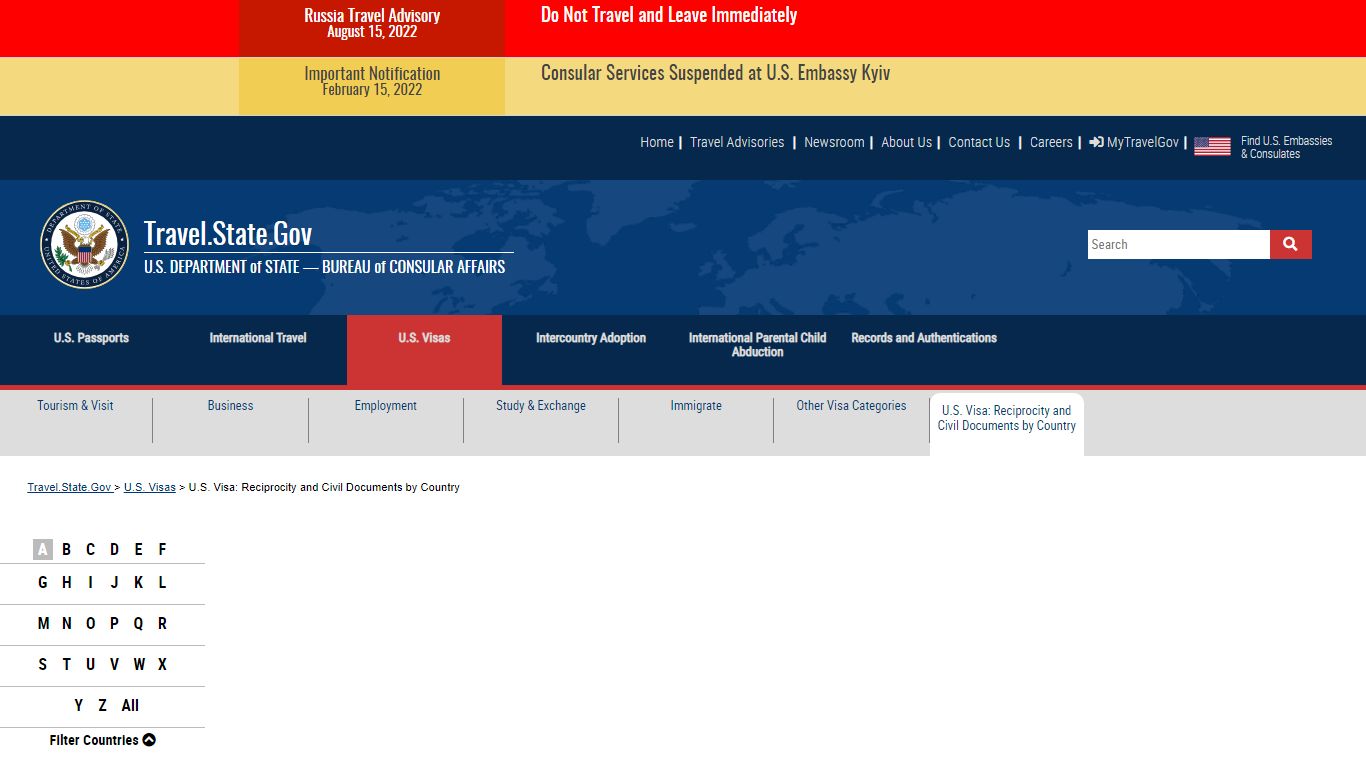The image size is (1366, 768).
Task: Filter countries by letter I
Action: [90, 582]
